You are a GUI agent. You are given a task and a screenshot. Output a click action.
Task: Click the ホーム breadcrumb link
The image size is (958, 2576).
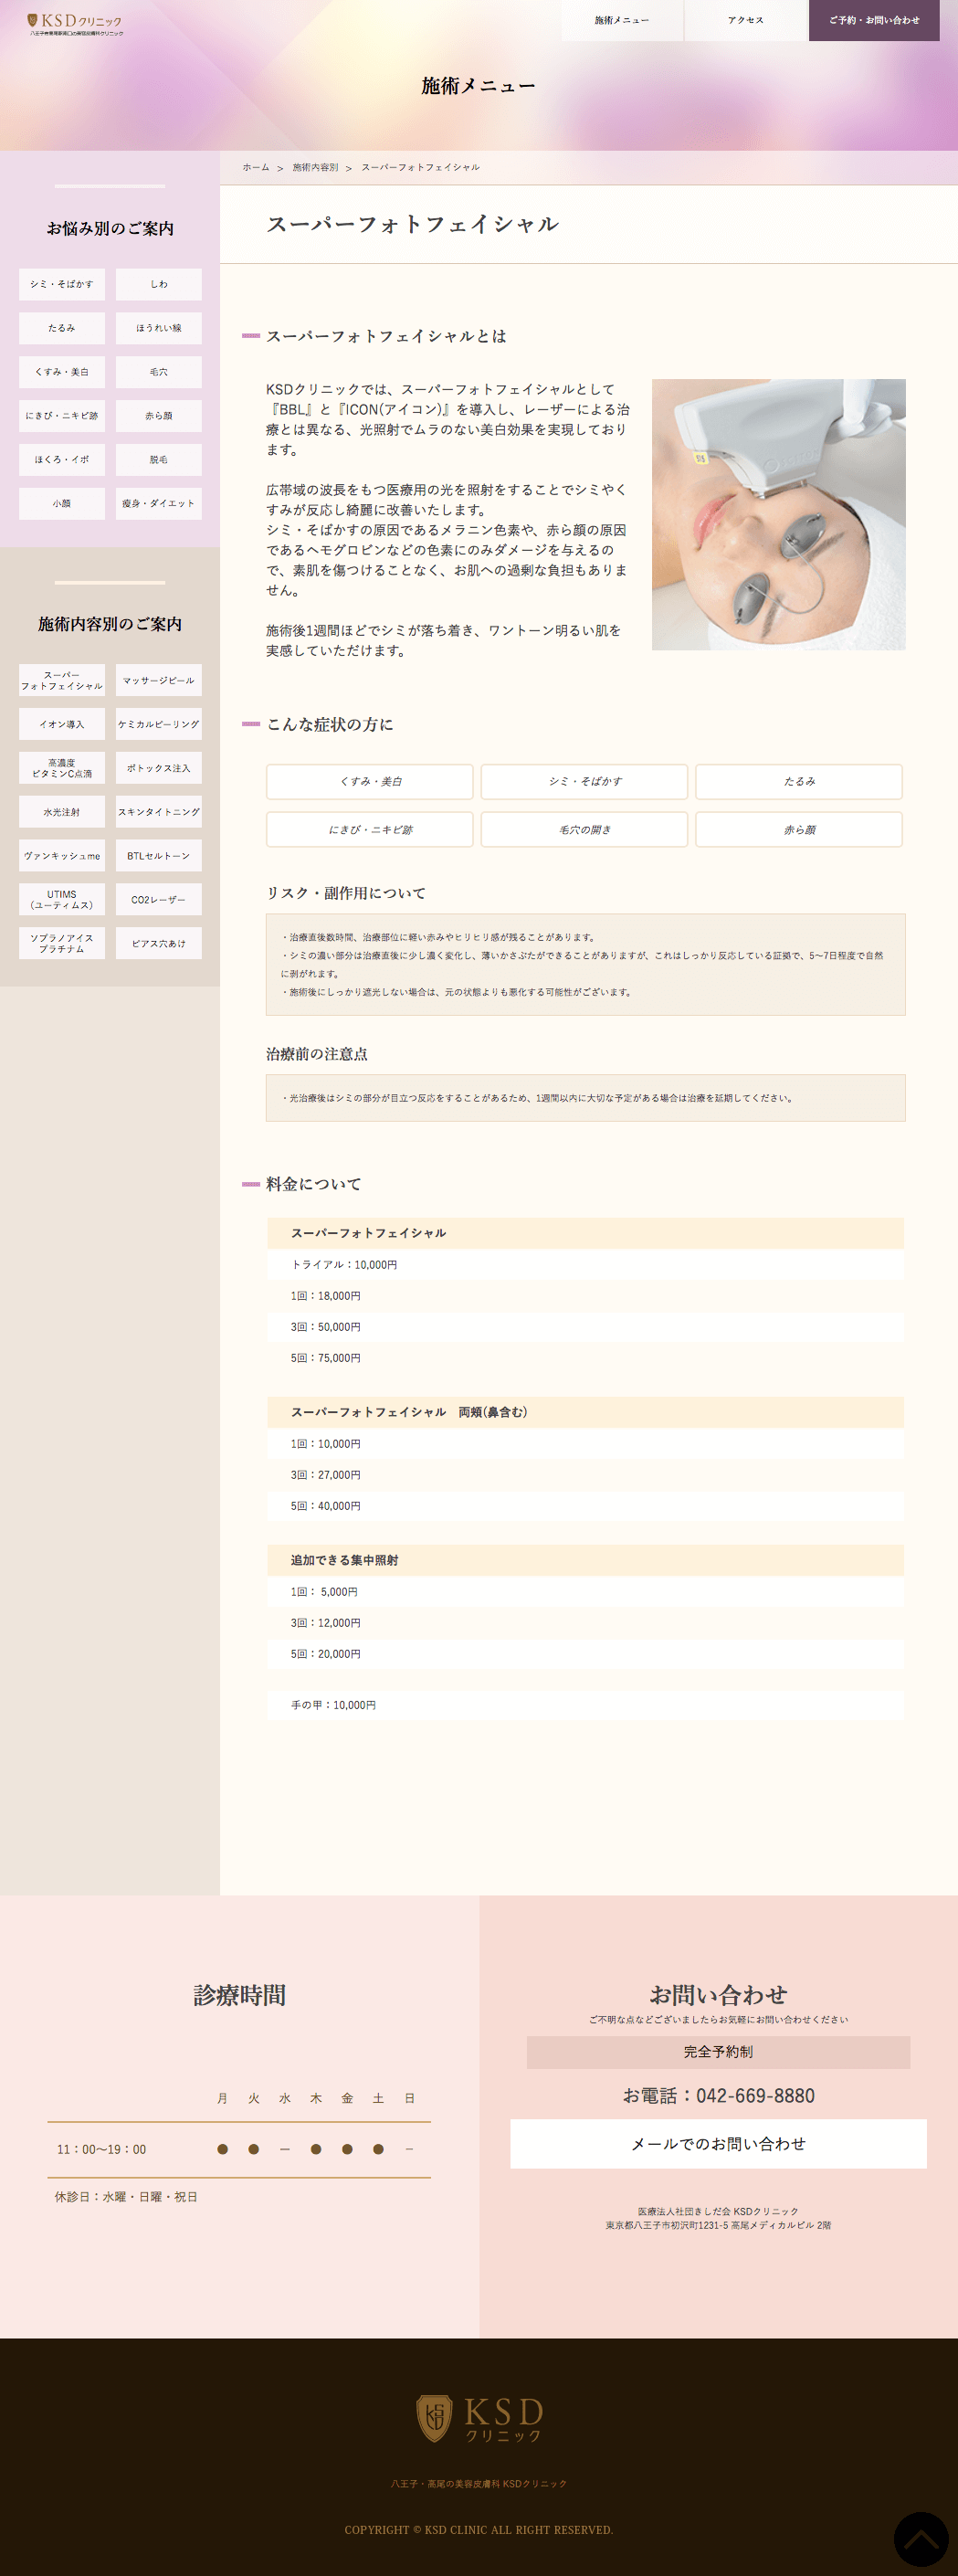pyautogui.click(x=256, y=167)
